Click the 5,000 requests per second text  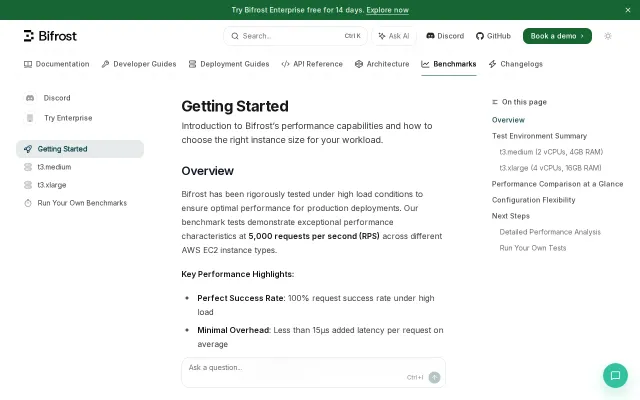(x=313, y=236)
